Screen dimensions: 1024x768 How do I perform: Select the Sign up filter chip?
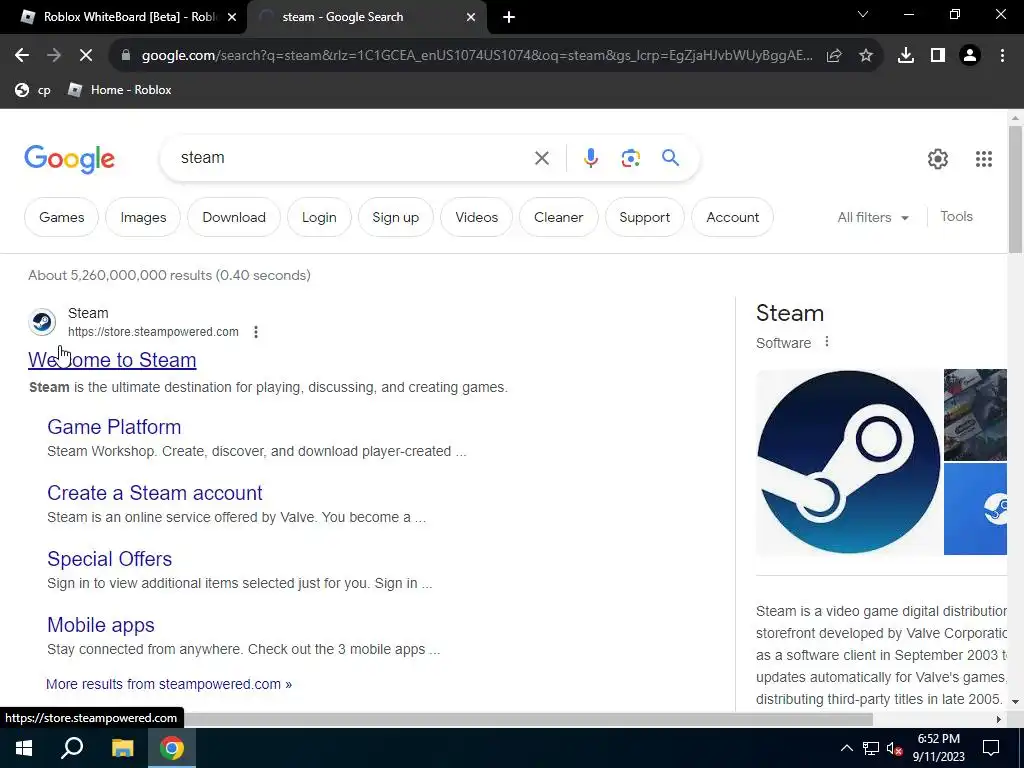coord(396,217)
